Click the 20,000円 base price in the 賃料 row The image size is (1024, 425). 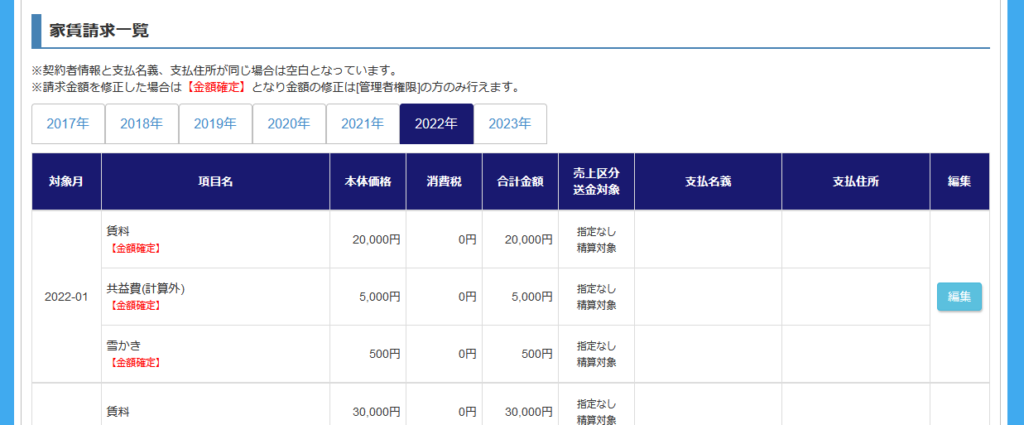pos(376,240)
